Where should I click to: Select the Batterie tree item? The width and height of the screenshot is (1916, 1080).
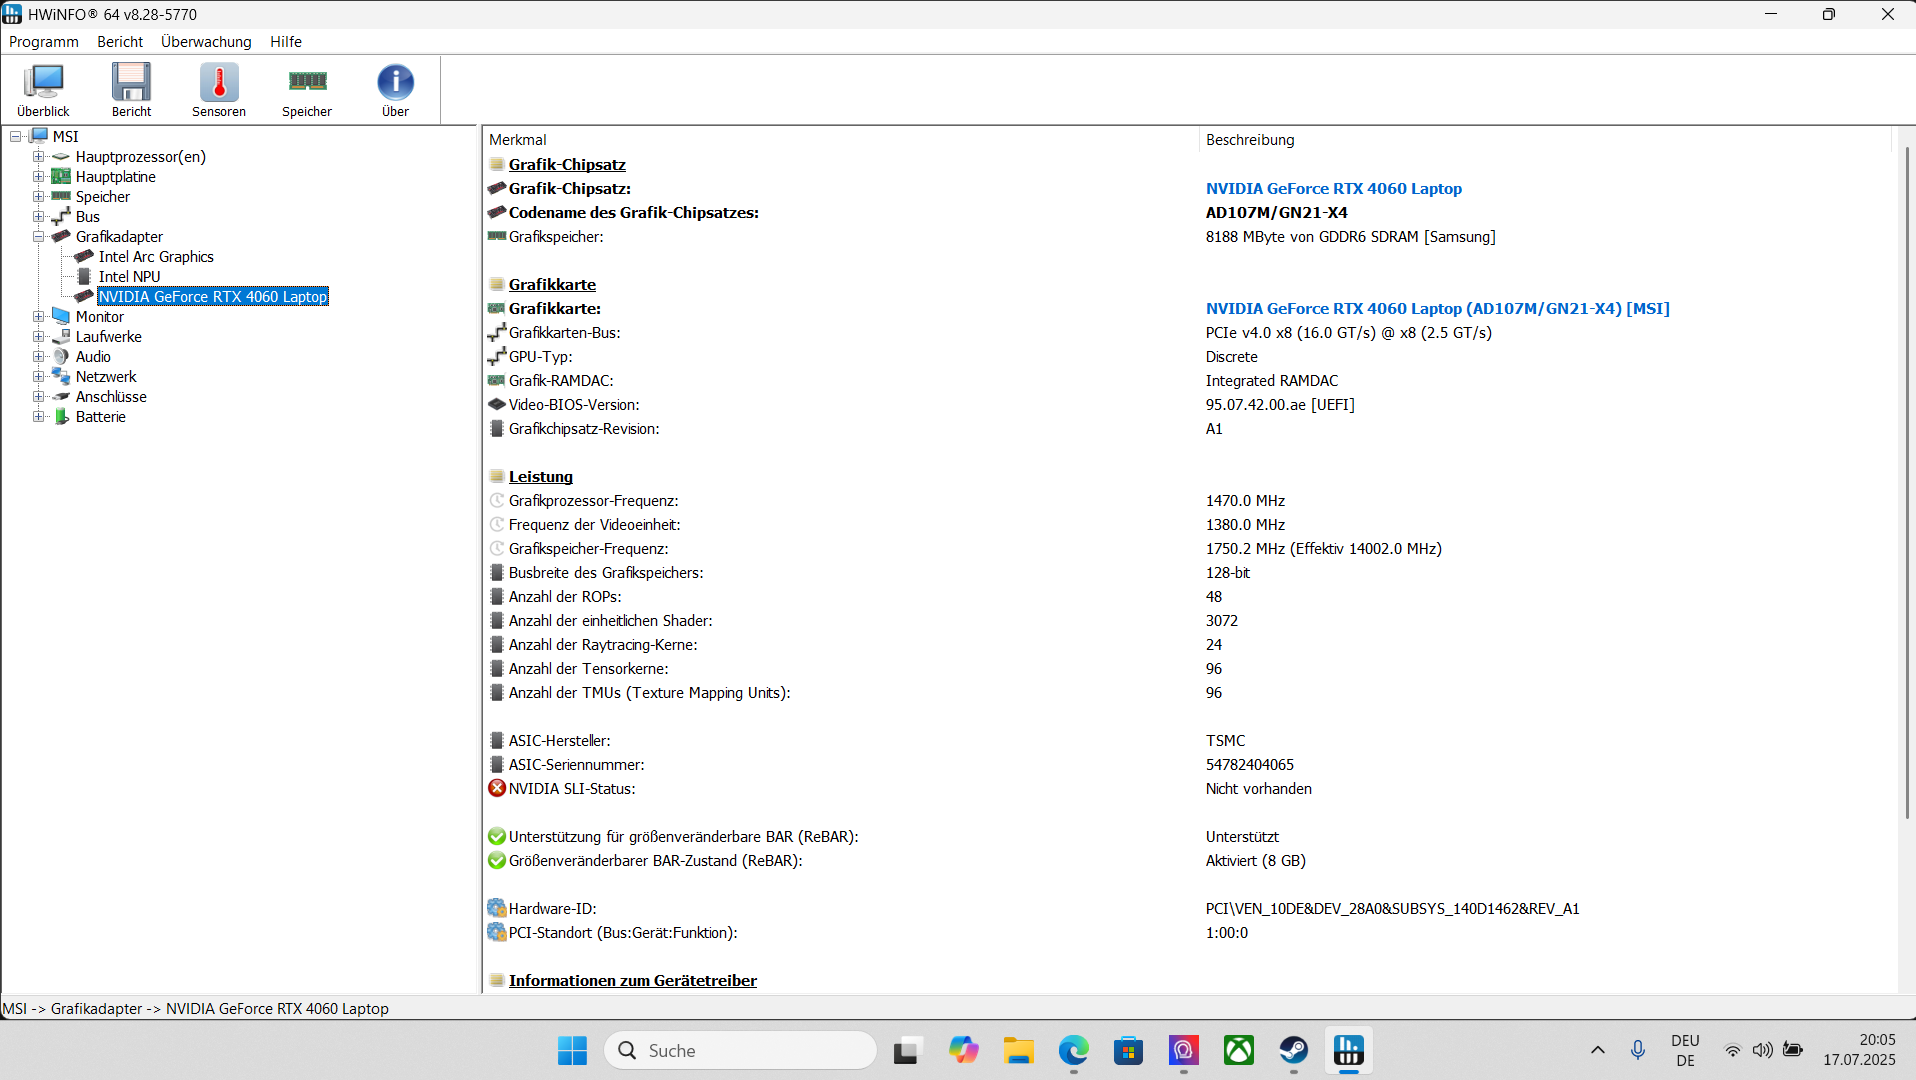click(101, 417)
